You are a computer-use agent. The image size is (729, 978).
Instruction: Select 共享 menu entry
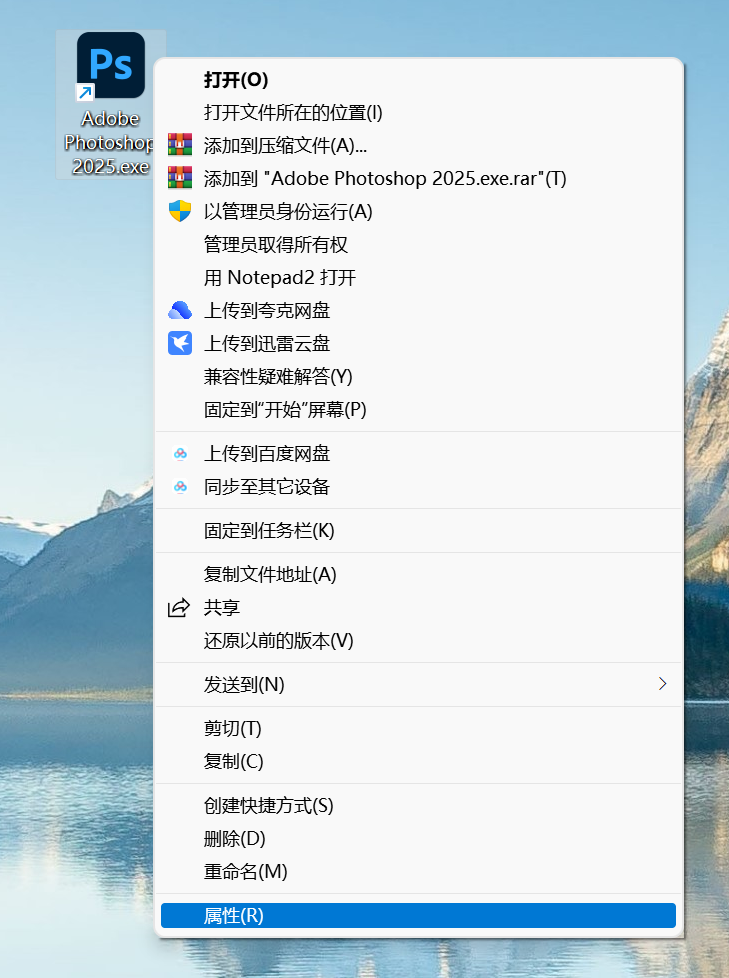pyautogui.click(x=418, y=608)
